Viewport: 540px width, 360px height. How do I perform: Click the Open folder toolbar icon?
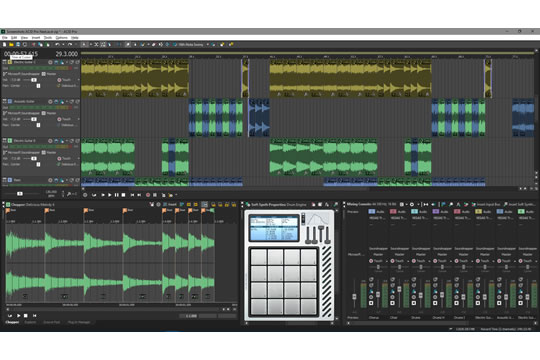tap(11, 44)
